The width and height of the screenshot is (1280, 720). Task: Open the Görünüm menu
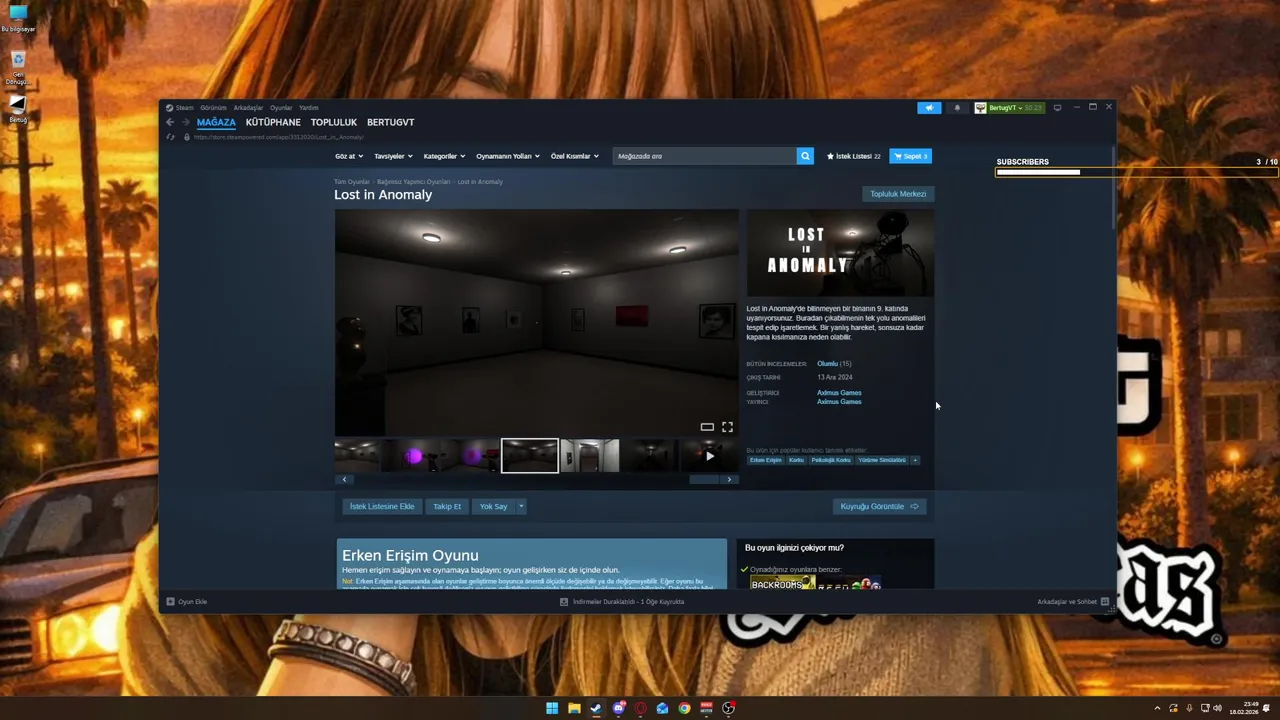point(213,107)
